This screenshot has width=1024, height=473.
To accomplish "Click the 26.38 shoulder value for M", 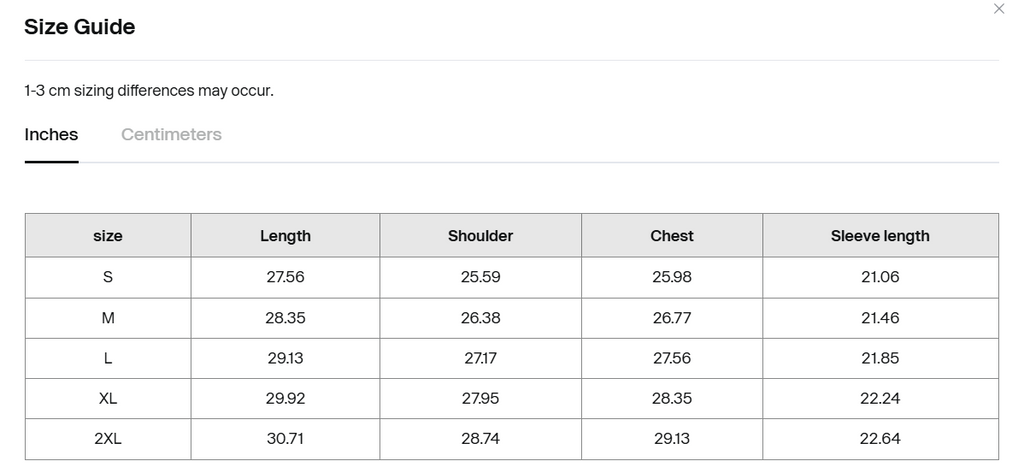I will pyautogui.click(x=480, y=318).
